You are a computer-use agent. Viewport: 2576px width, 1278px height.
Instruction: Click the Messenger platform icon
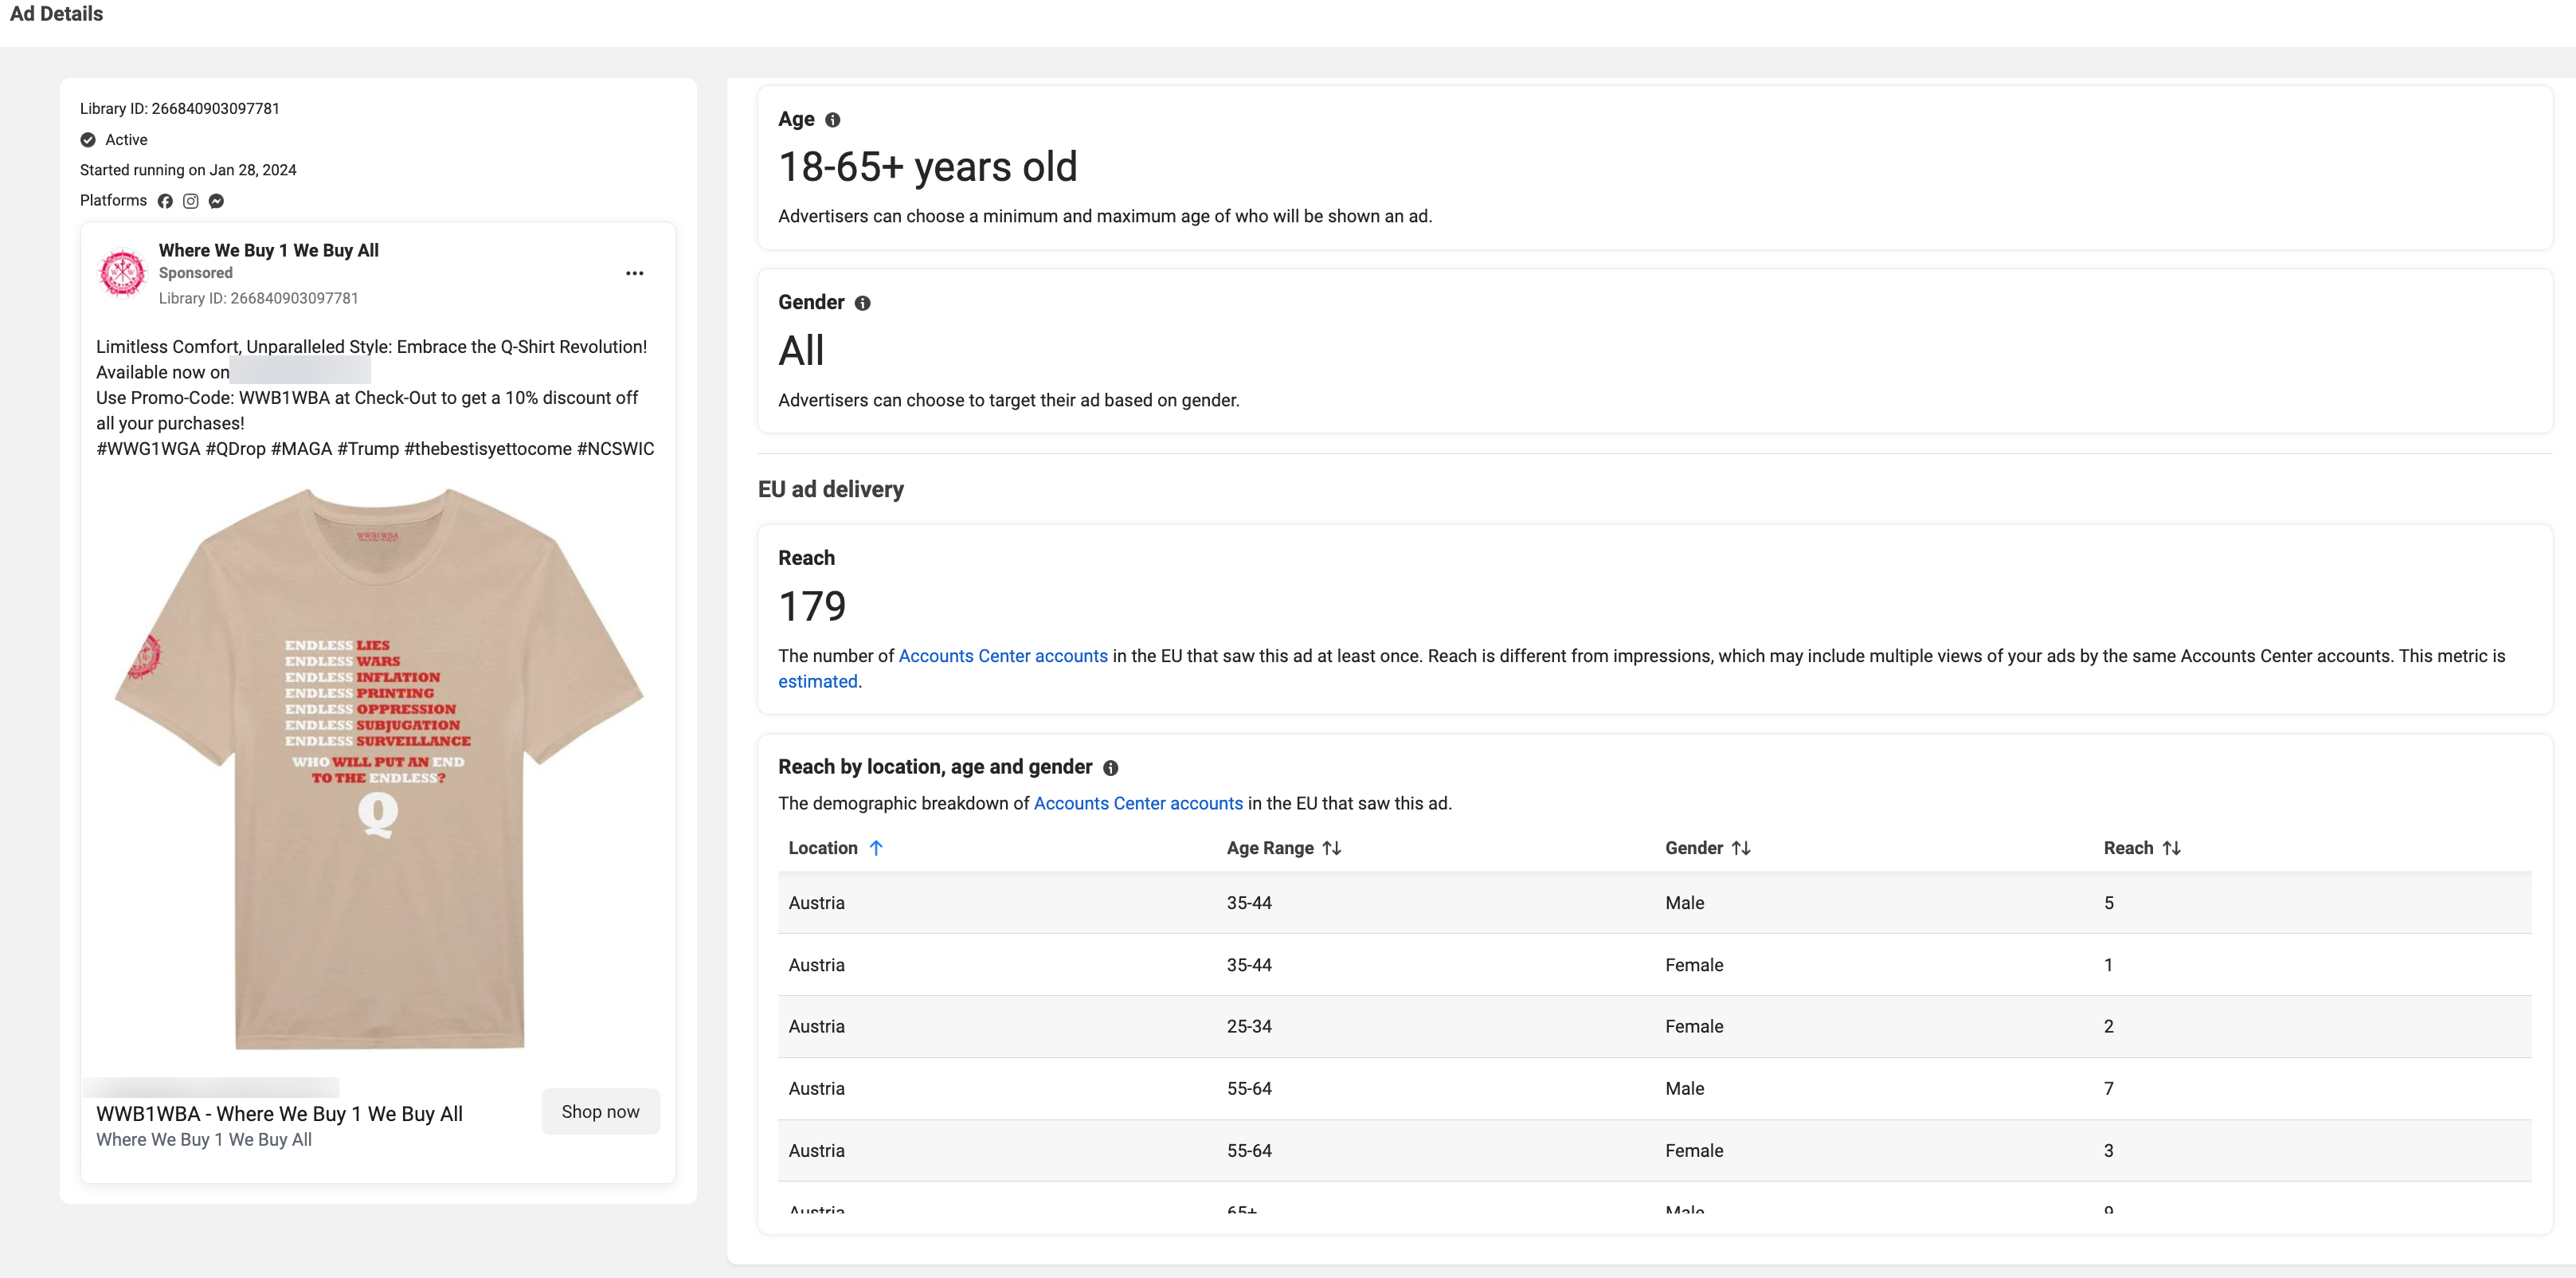[216, 201]
